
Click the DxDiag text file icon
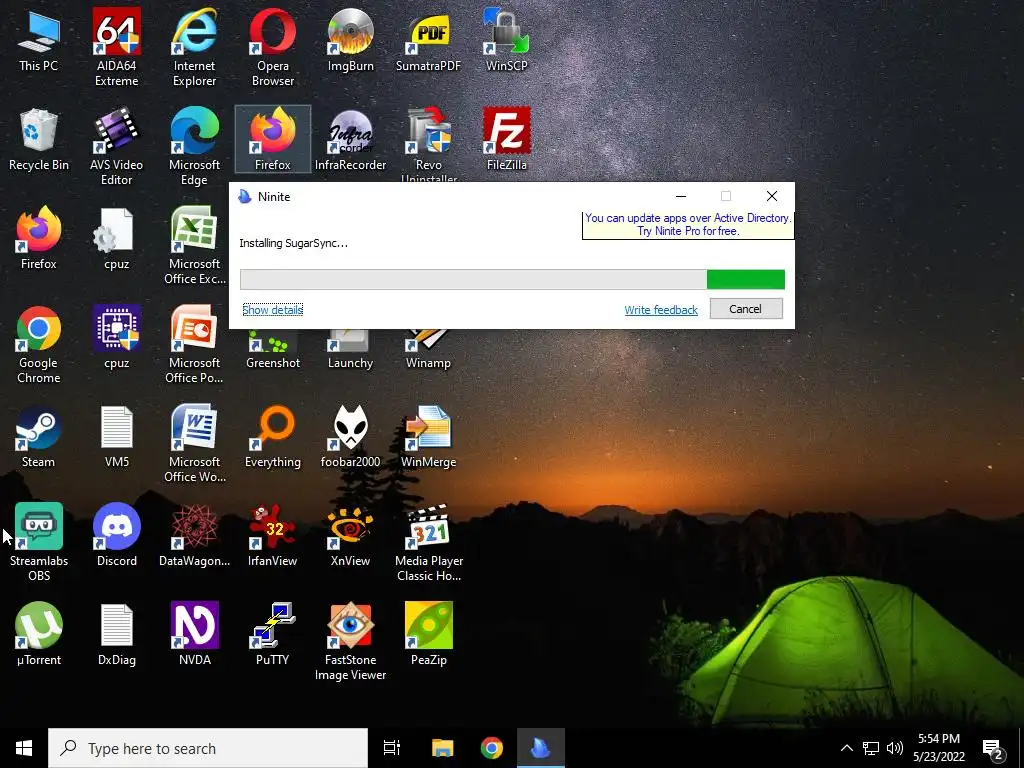point(116,635)
